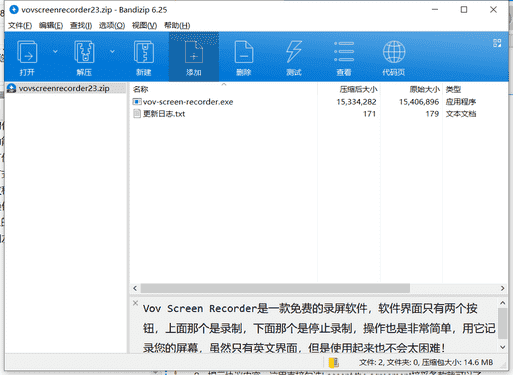
Task: Click the text document icon of 更新日志.txt
Action: [137, 114]
